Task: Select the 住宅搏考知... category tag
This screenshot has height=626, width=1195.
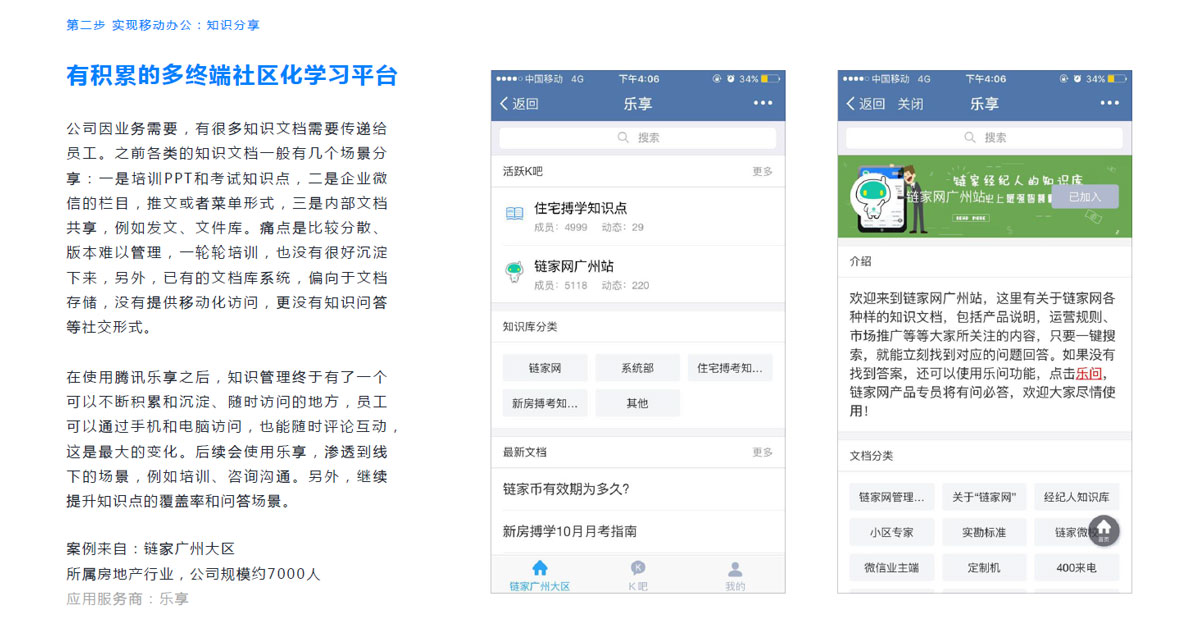Action: [729, 368]
